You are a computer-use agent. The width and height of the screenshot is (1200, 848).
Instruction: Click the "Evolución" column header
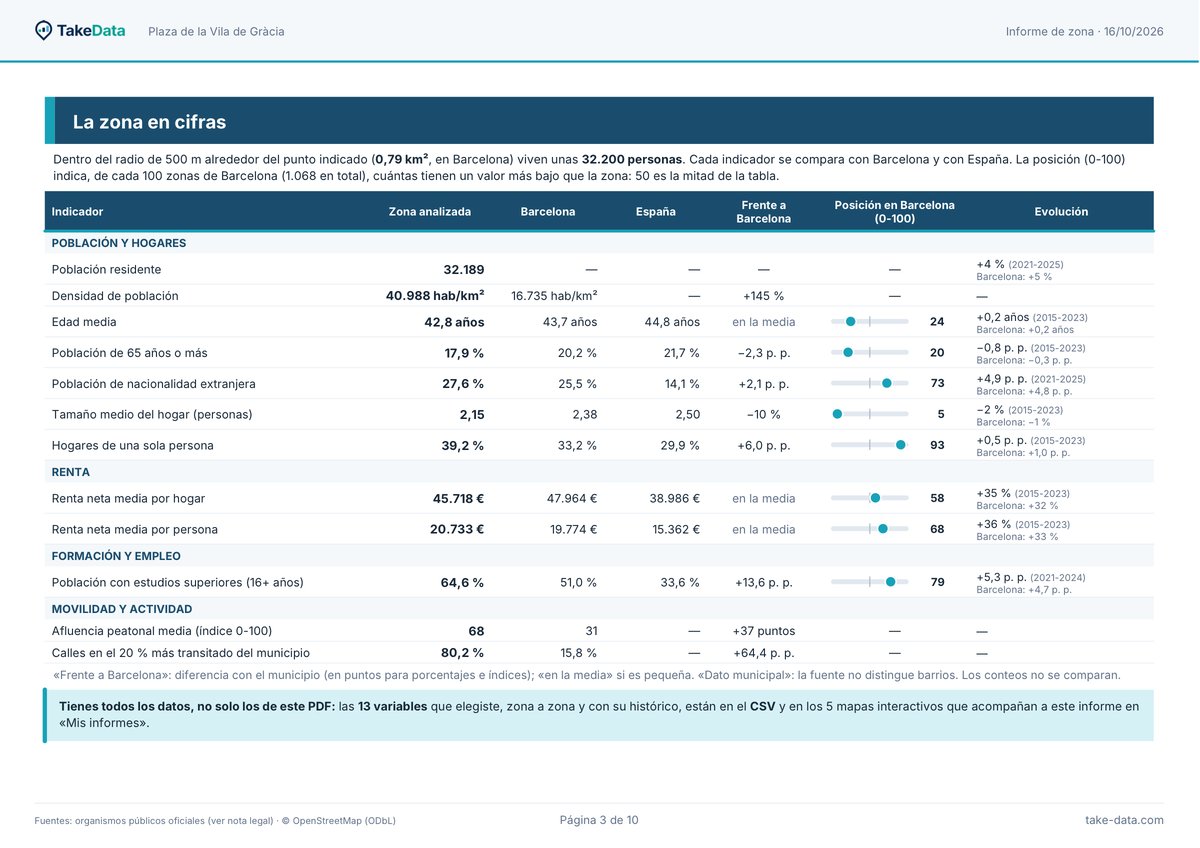1061,212
